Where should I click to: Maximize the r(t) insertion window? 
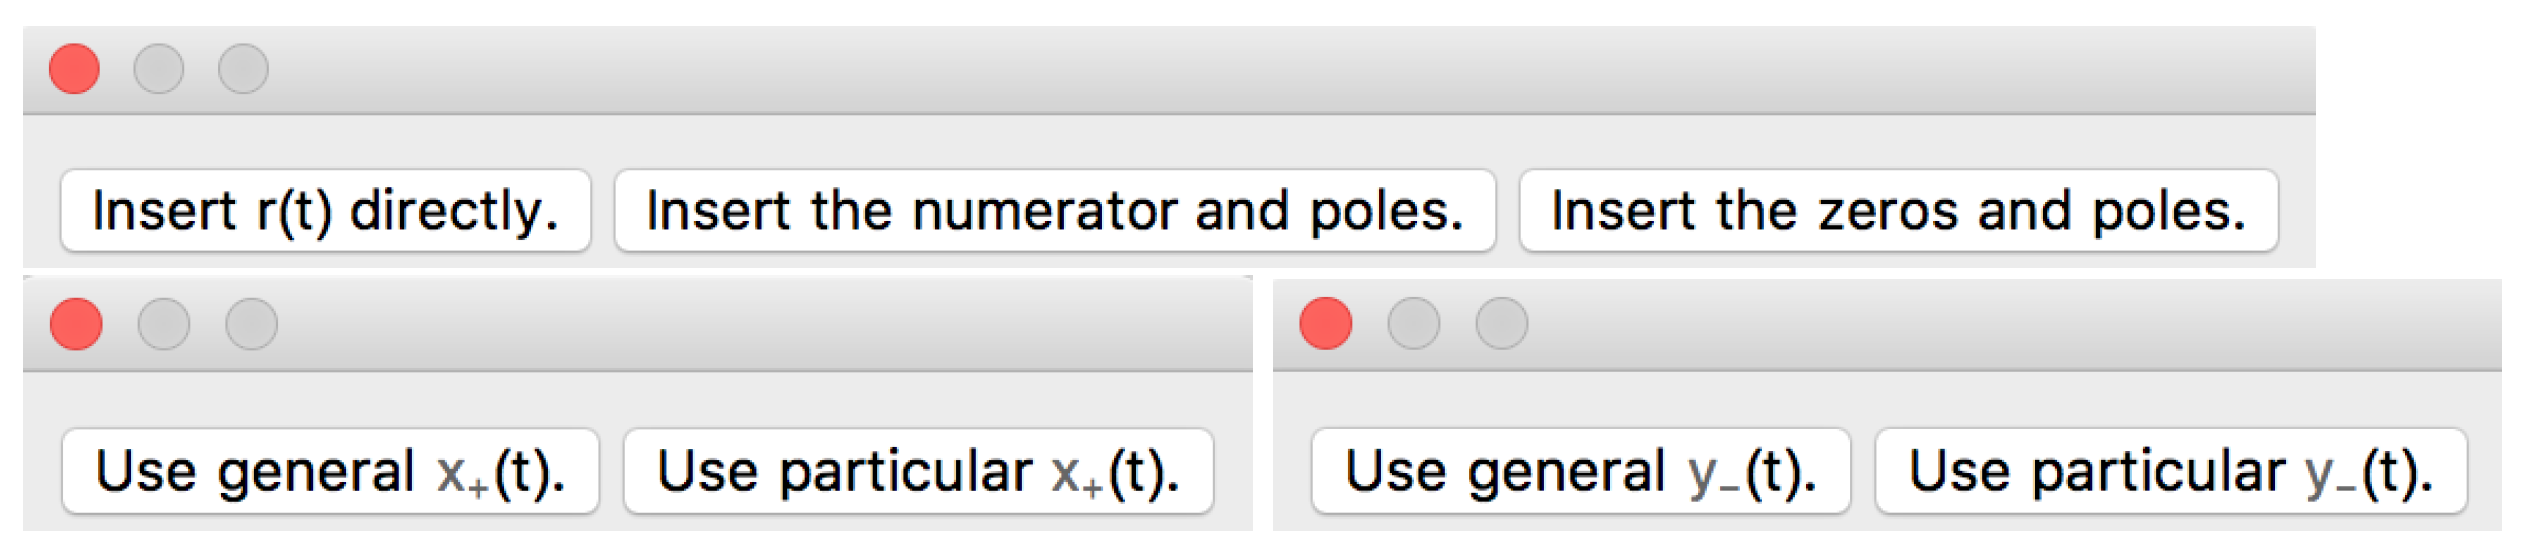pyautogui.click(x=243, y=69)
